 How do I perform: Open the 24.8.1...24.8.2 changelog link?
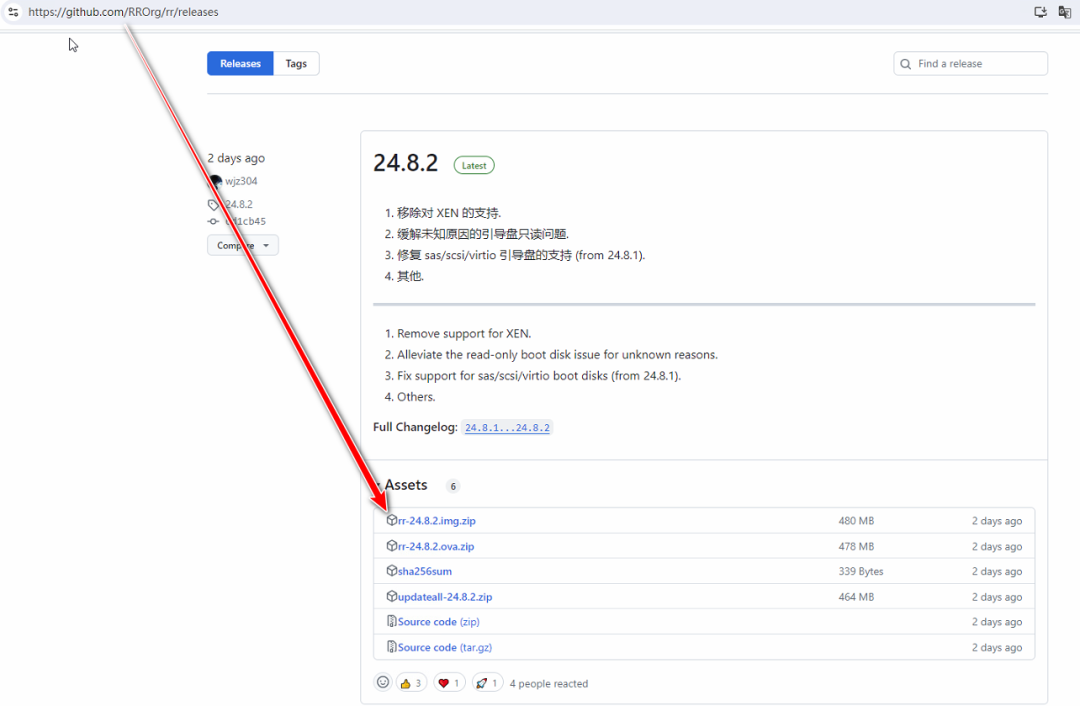(x=507, y=428)
